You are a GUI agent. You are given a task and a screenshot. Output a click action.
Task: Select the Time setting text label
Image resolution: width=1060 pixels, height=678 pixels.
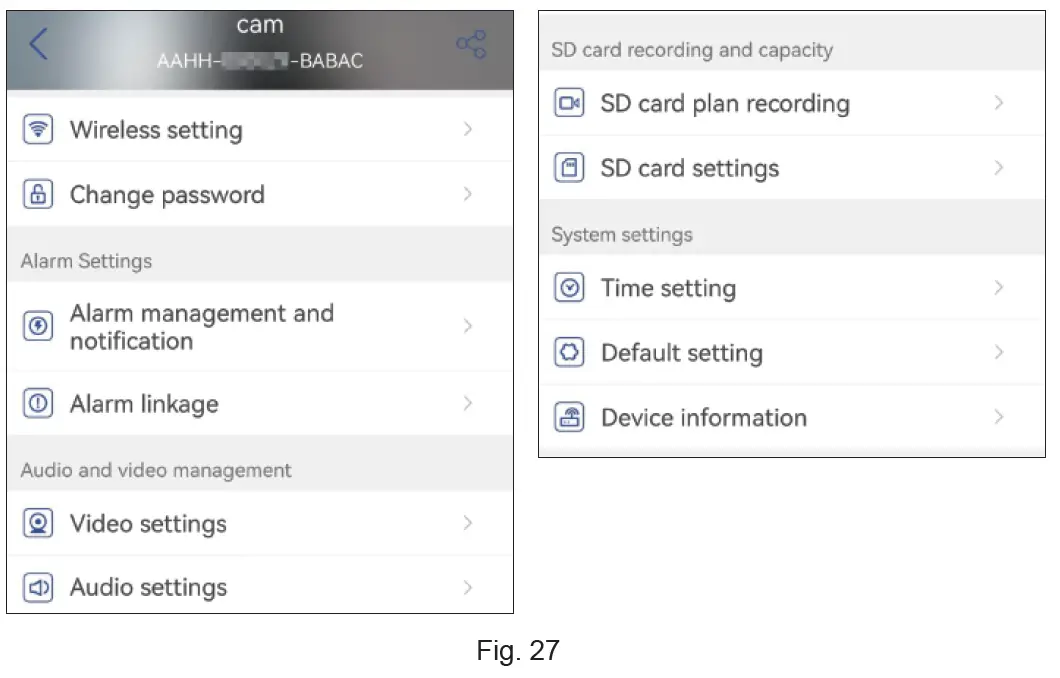point(668,288)
